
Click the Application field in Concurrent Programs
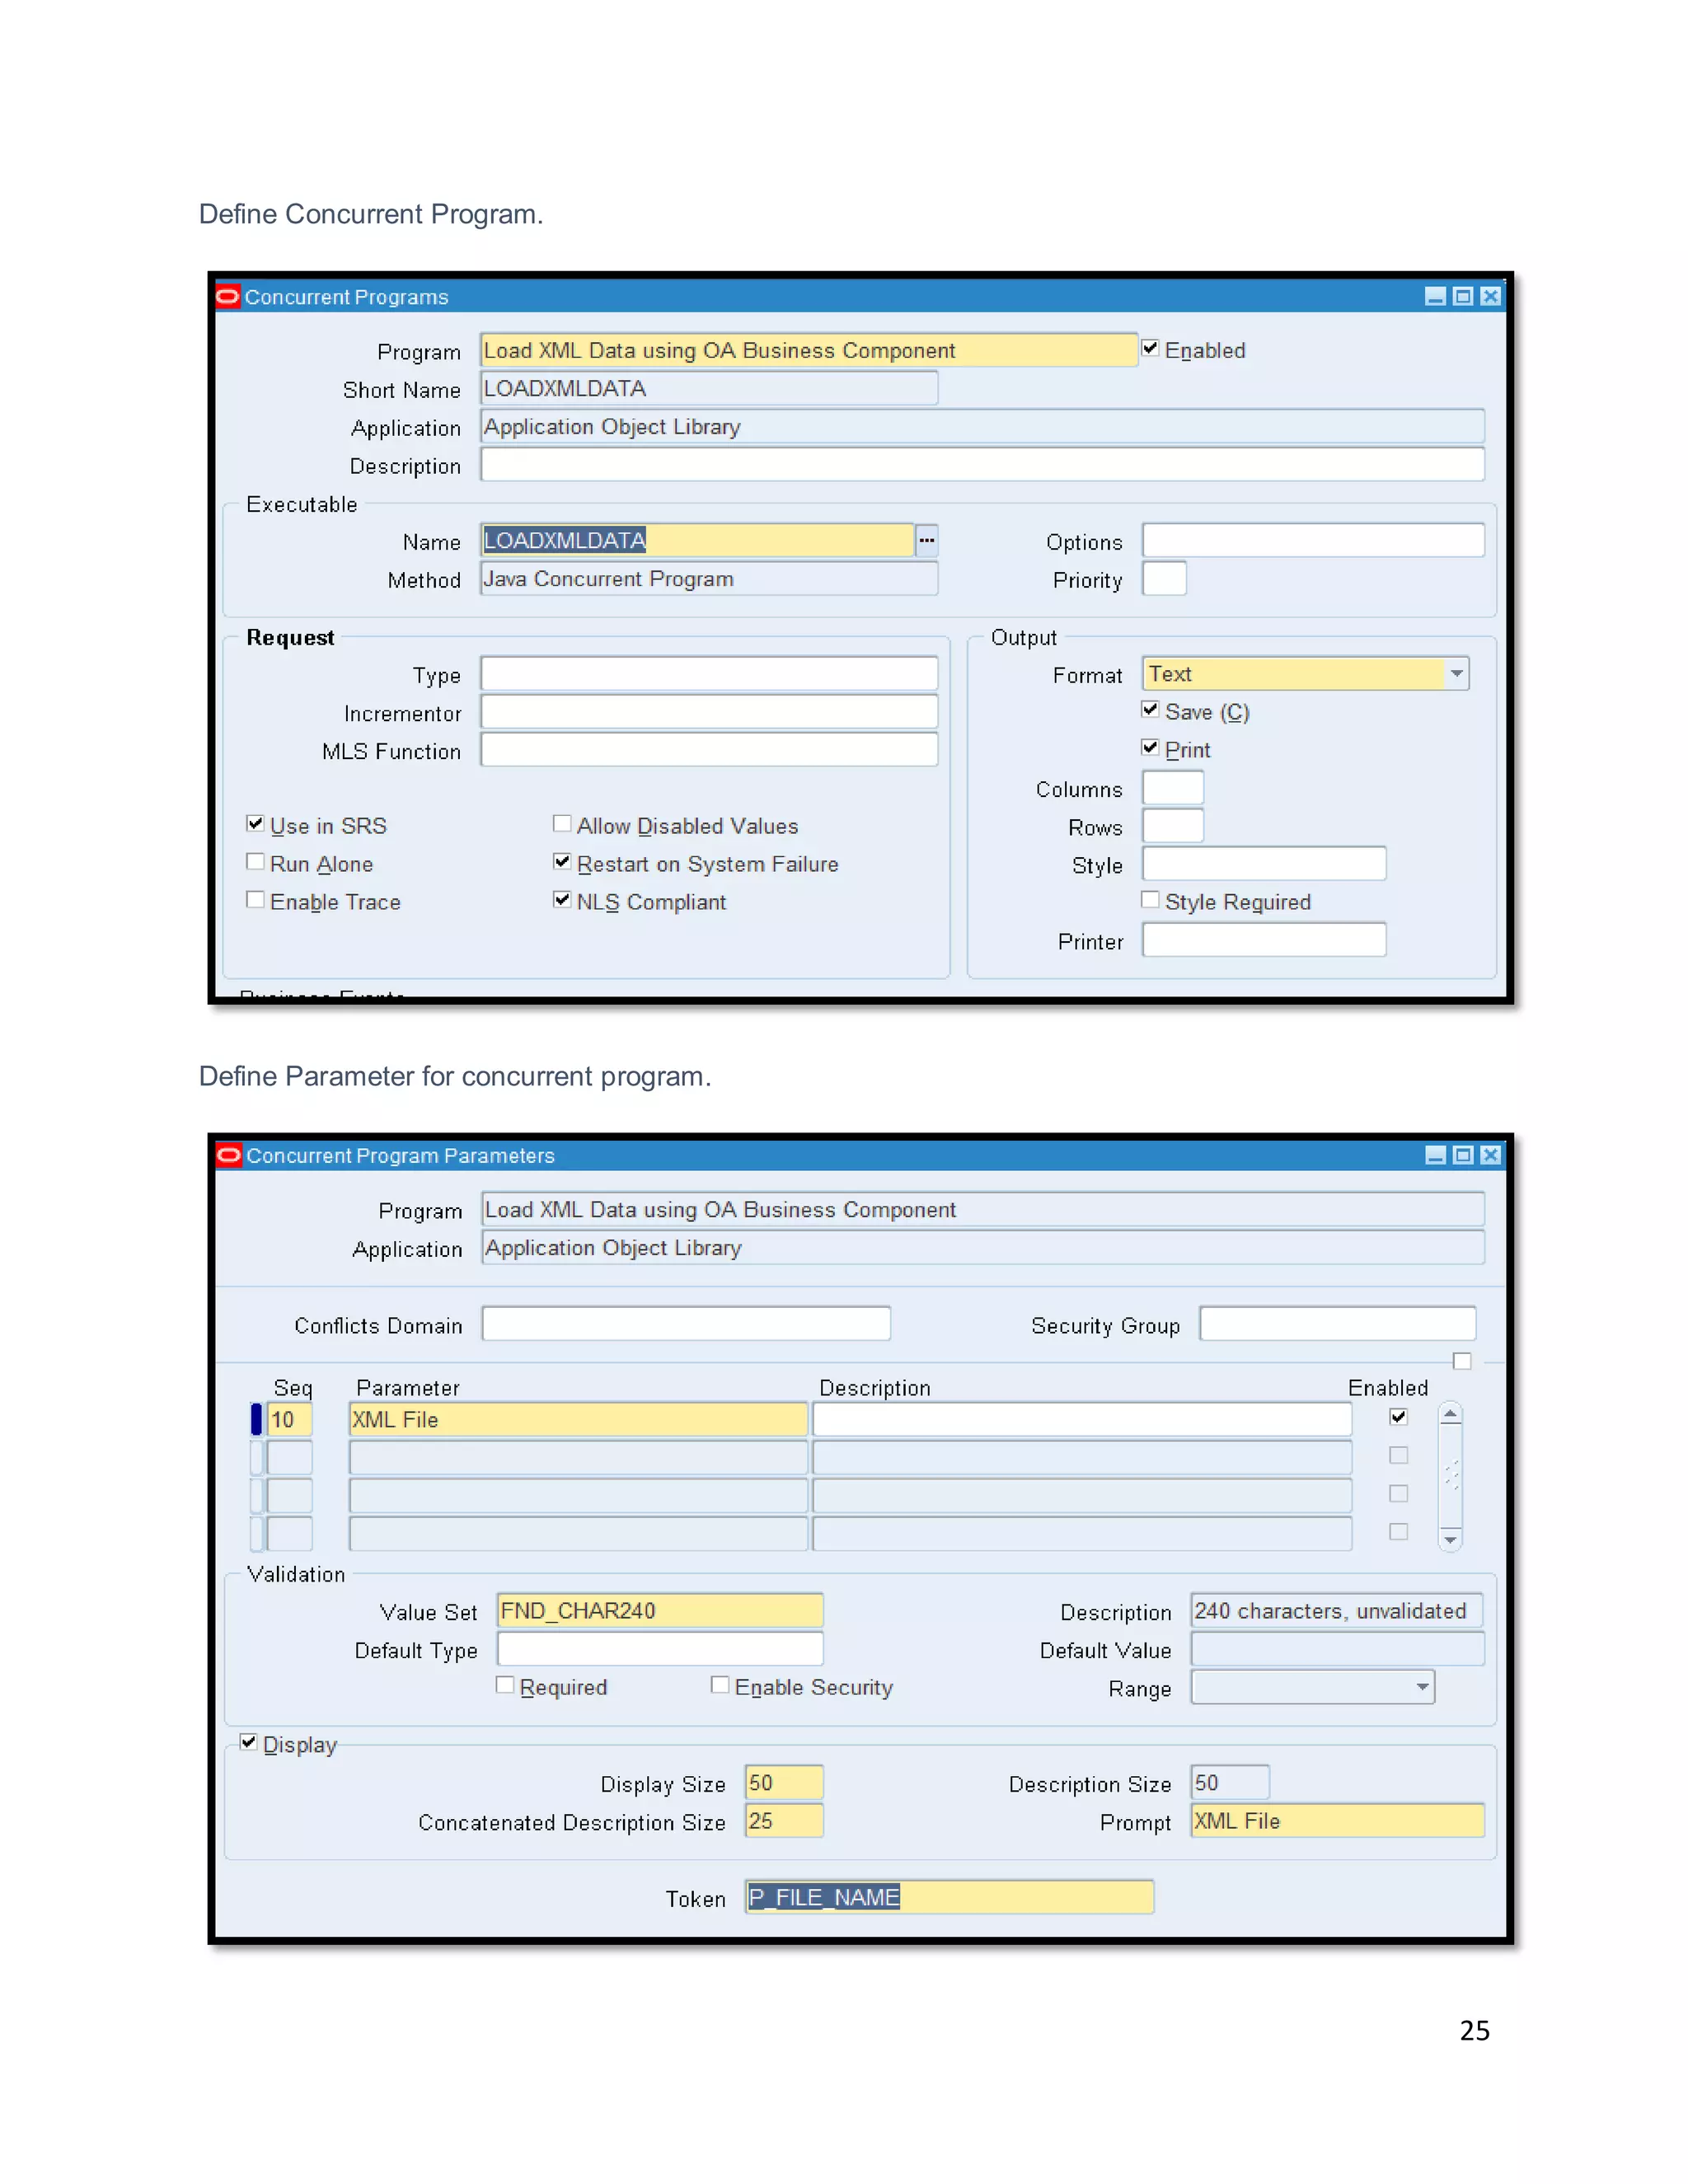pos(982,426)
